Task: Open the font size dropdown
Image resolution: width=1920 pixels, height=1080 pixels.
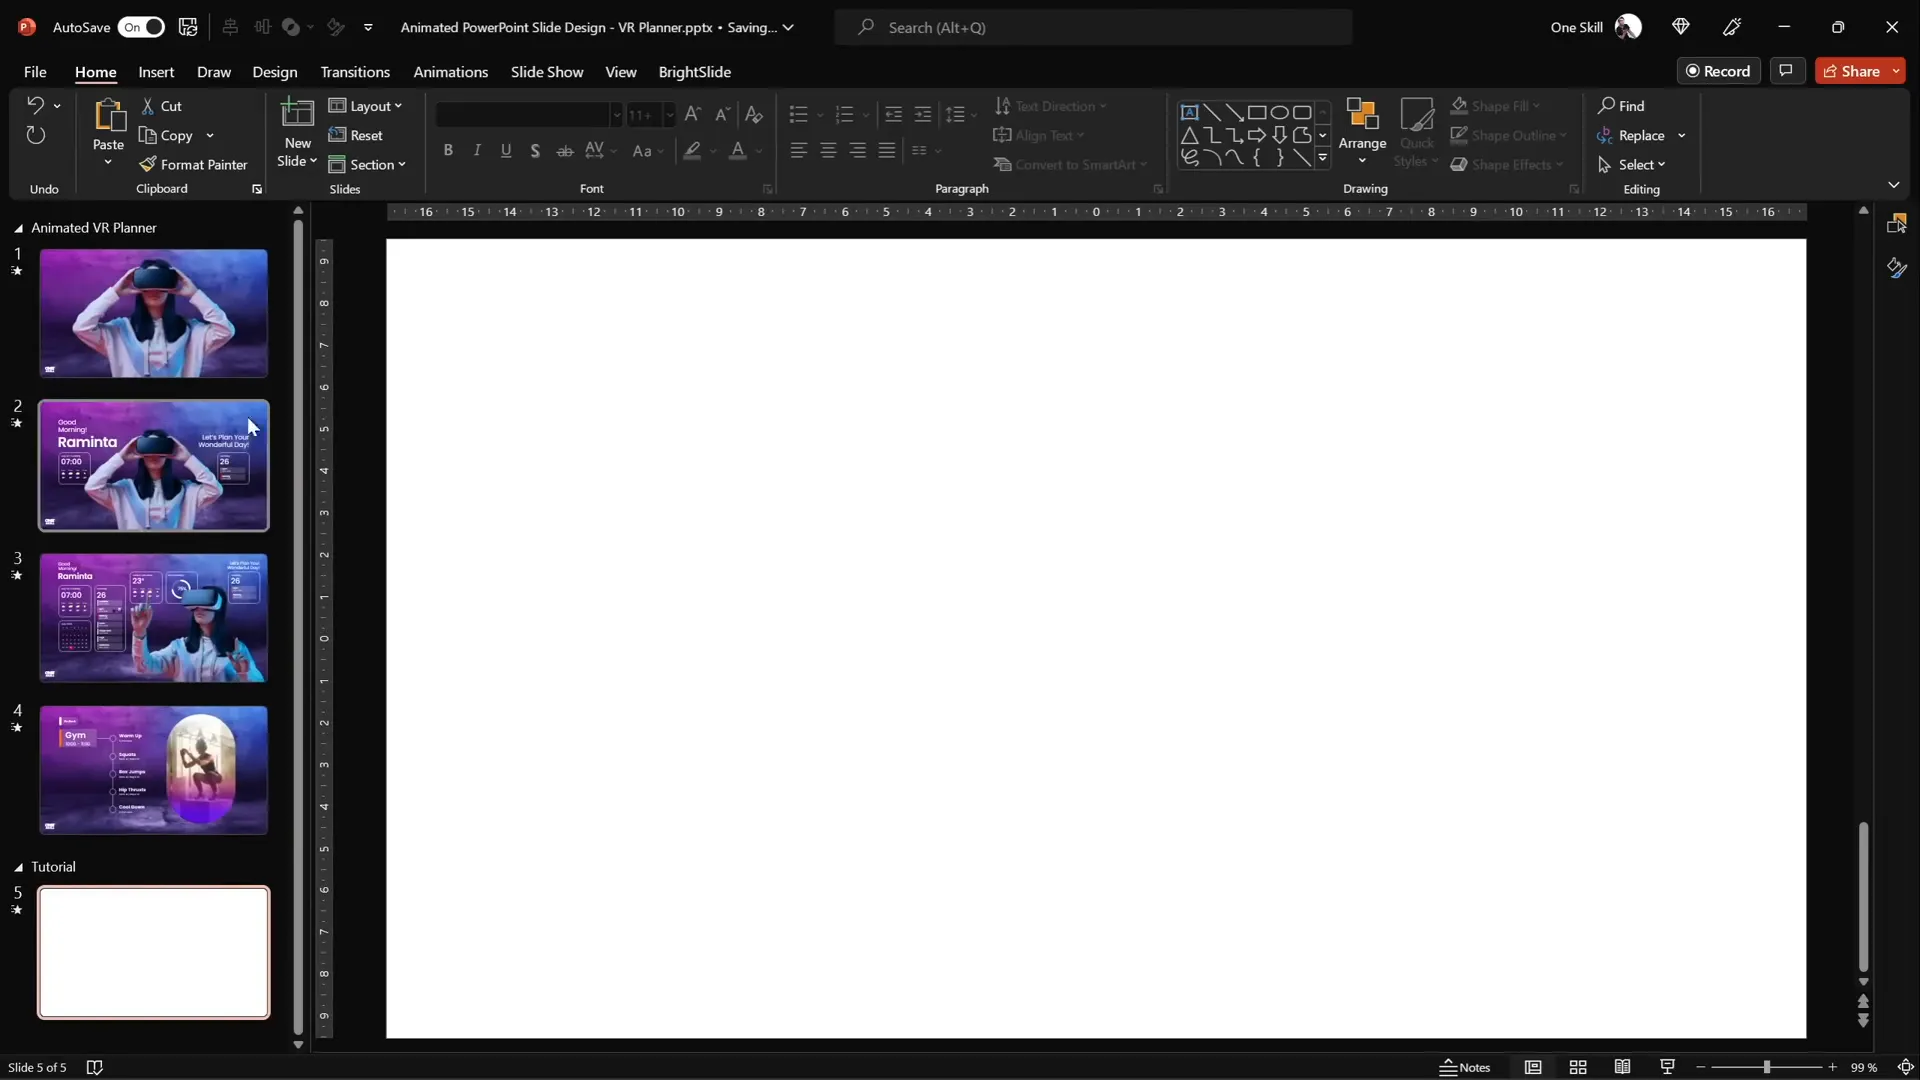Action: tap(669, 114)
